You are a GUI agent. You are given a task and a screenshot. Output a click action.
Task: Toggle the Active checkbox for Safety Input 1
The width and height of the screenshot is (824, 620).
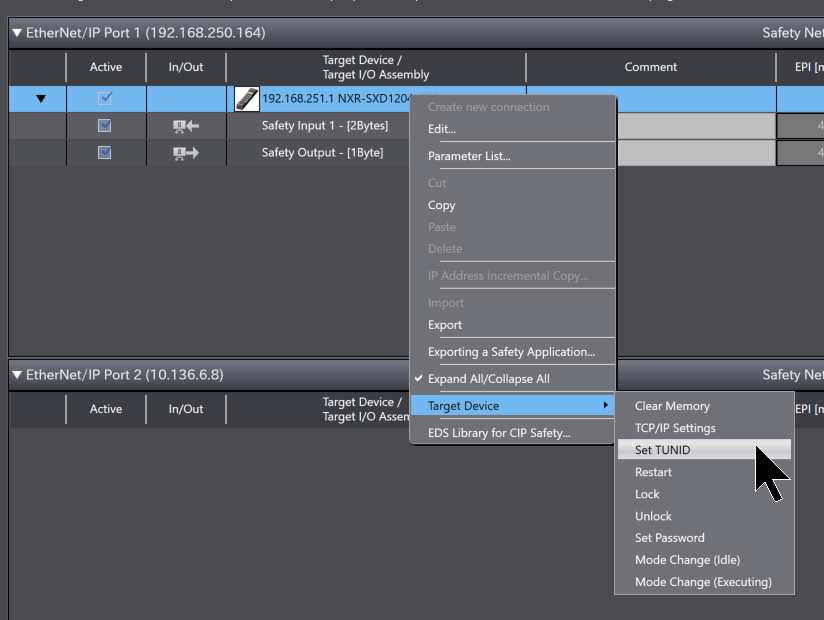pyautogui.click(x=105, y=126)
